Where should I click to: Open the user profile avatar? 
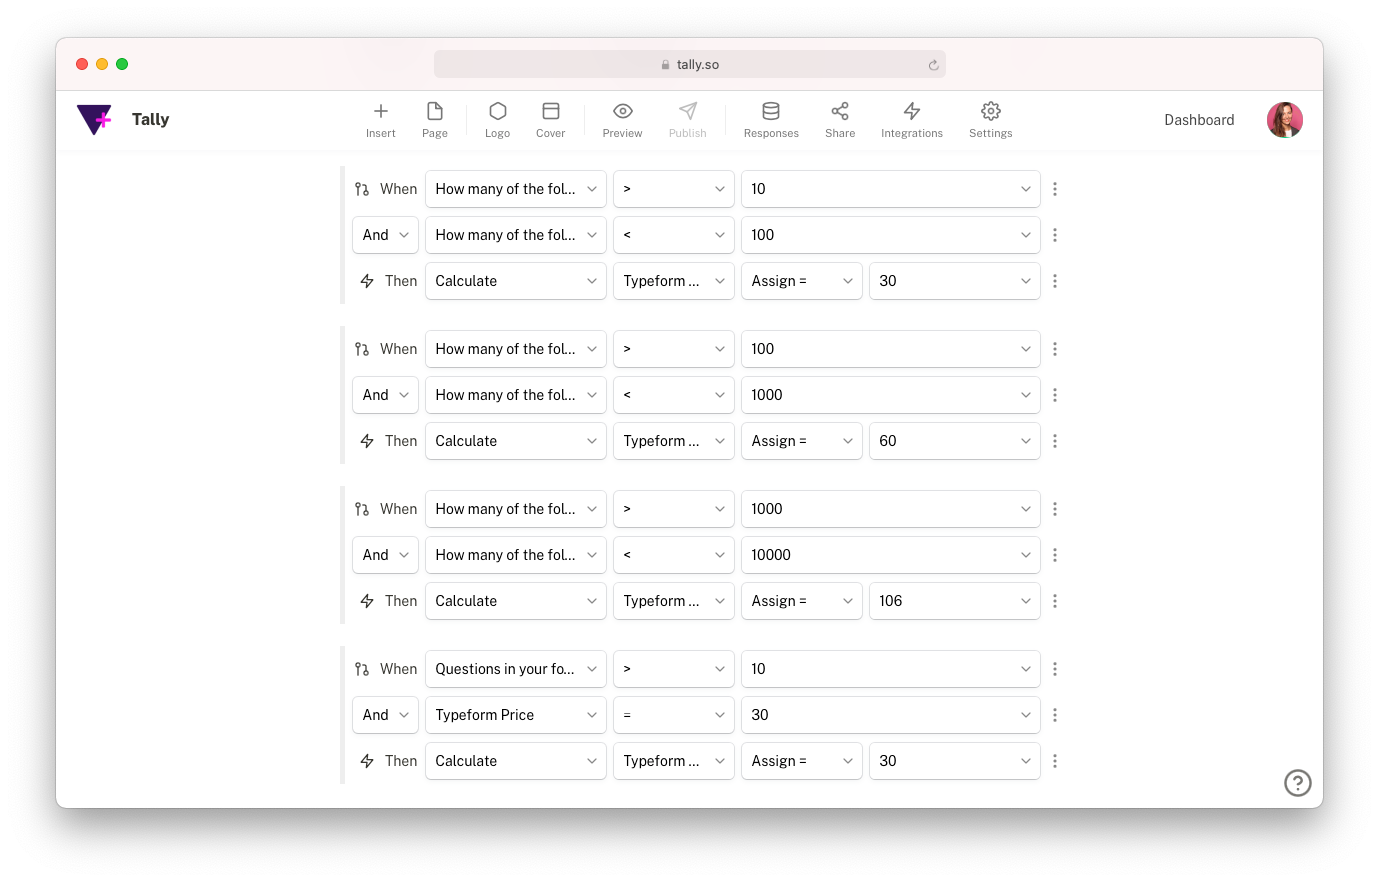pyautogui.click(x=1284, y=120)
